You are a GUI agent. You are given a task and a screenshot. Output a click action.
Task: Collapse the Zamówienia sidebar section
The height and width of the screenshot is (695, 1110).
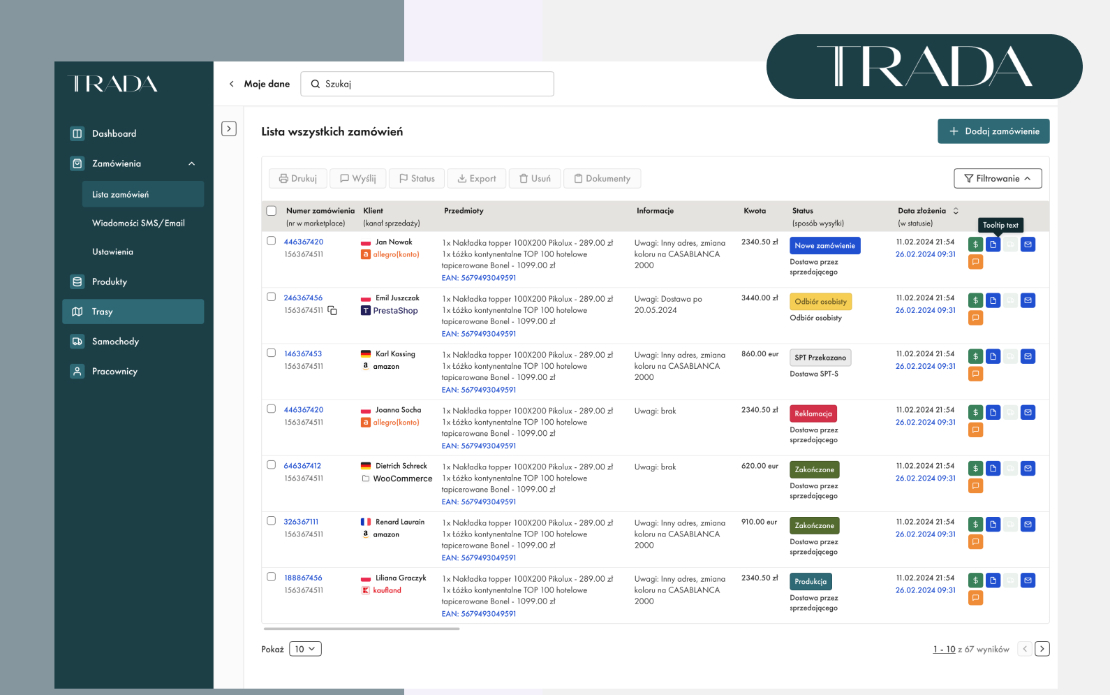[191, 163]
